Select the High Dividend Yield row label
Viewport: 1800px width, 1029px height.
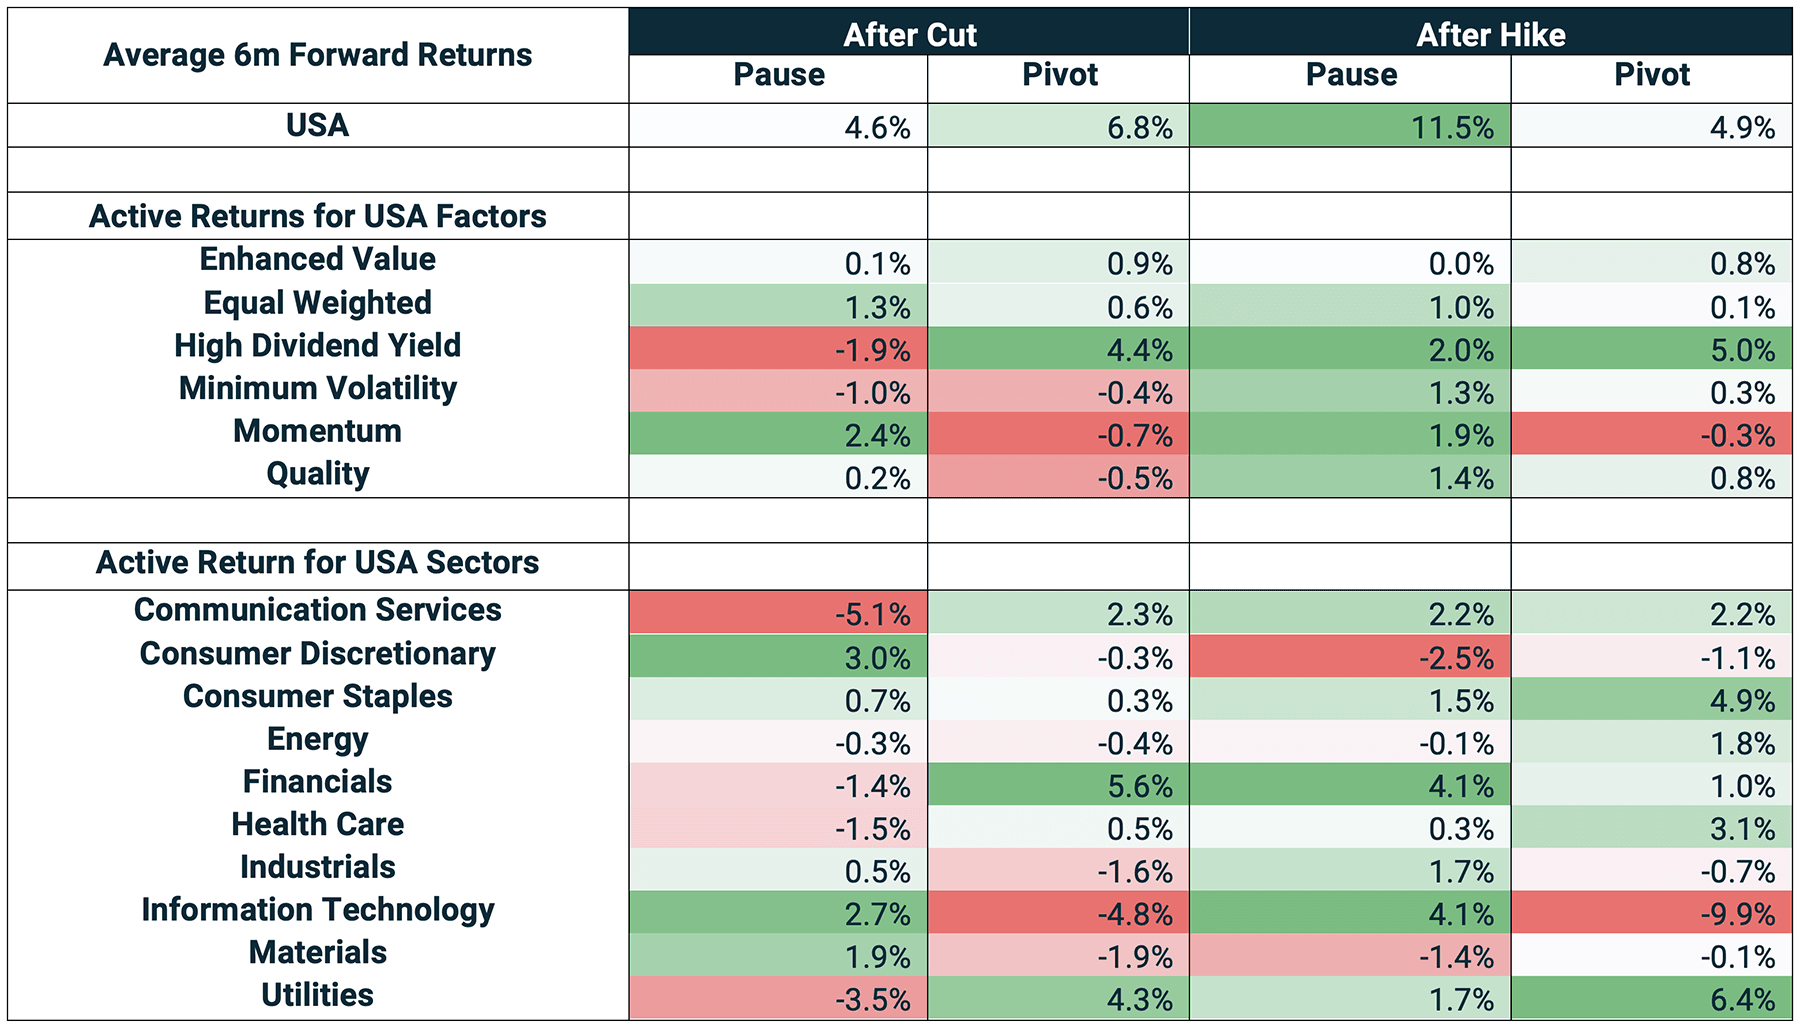click(318, 346)
